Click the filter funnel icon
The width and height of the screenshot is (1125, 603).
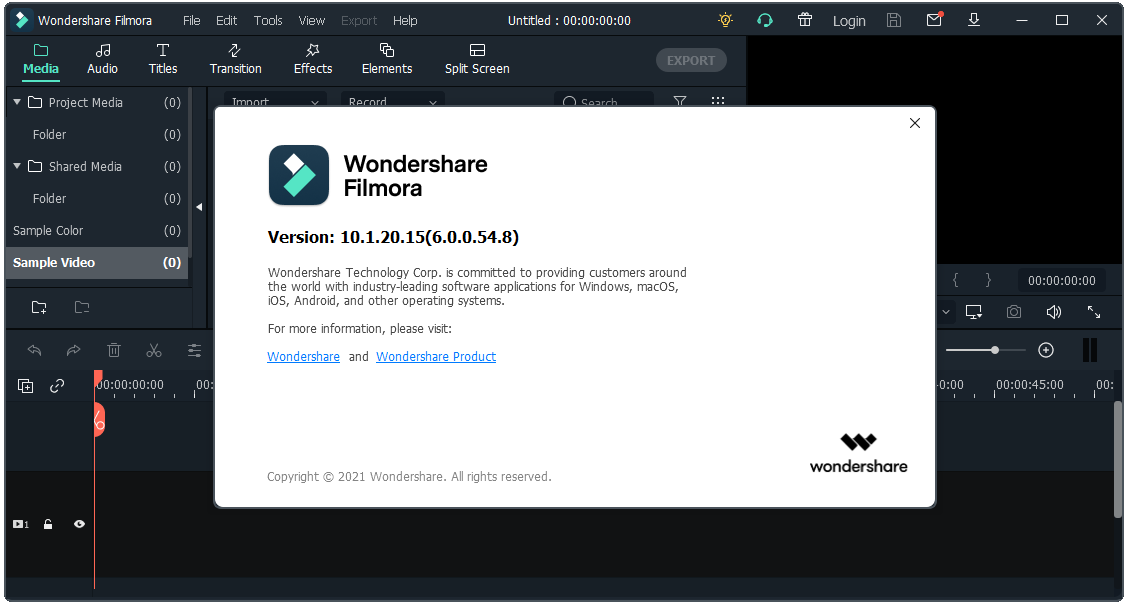pyautogui.click(x=679, y=100)
